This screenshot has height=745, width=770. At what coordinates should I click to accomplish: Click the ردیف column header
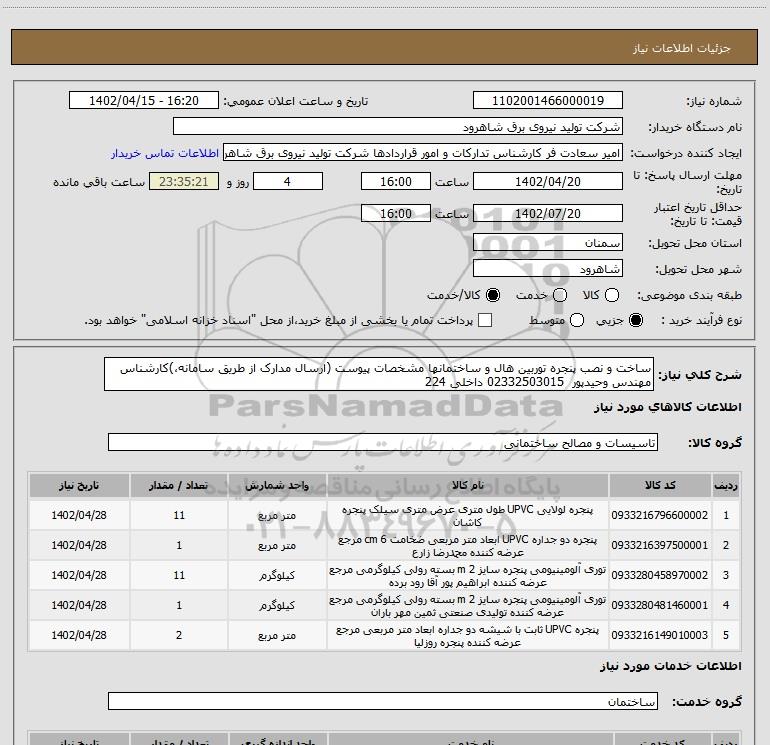point(726,486)
